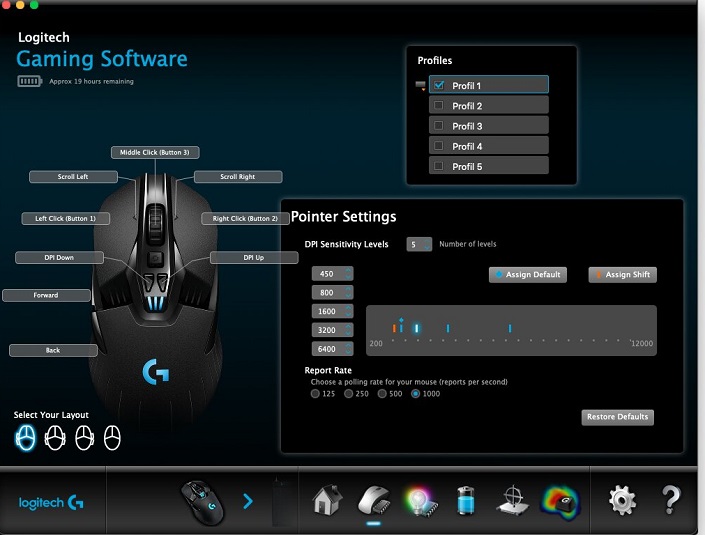
Task: Select the 125 report rate option
Action: point(315,394)
